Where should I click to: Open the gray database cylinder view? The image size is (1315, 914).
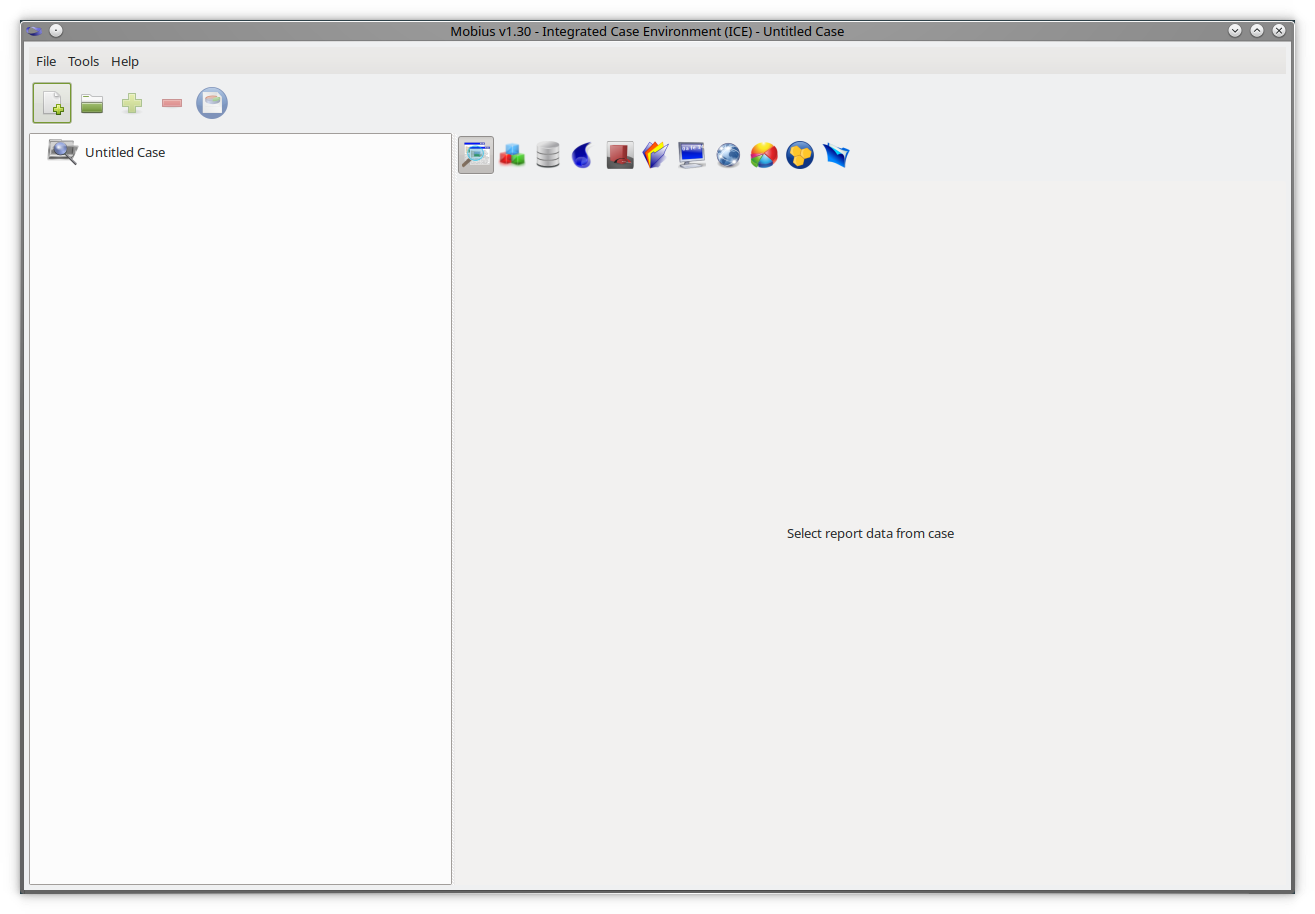(x=548, y=155)
